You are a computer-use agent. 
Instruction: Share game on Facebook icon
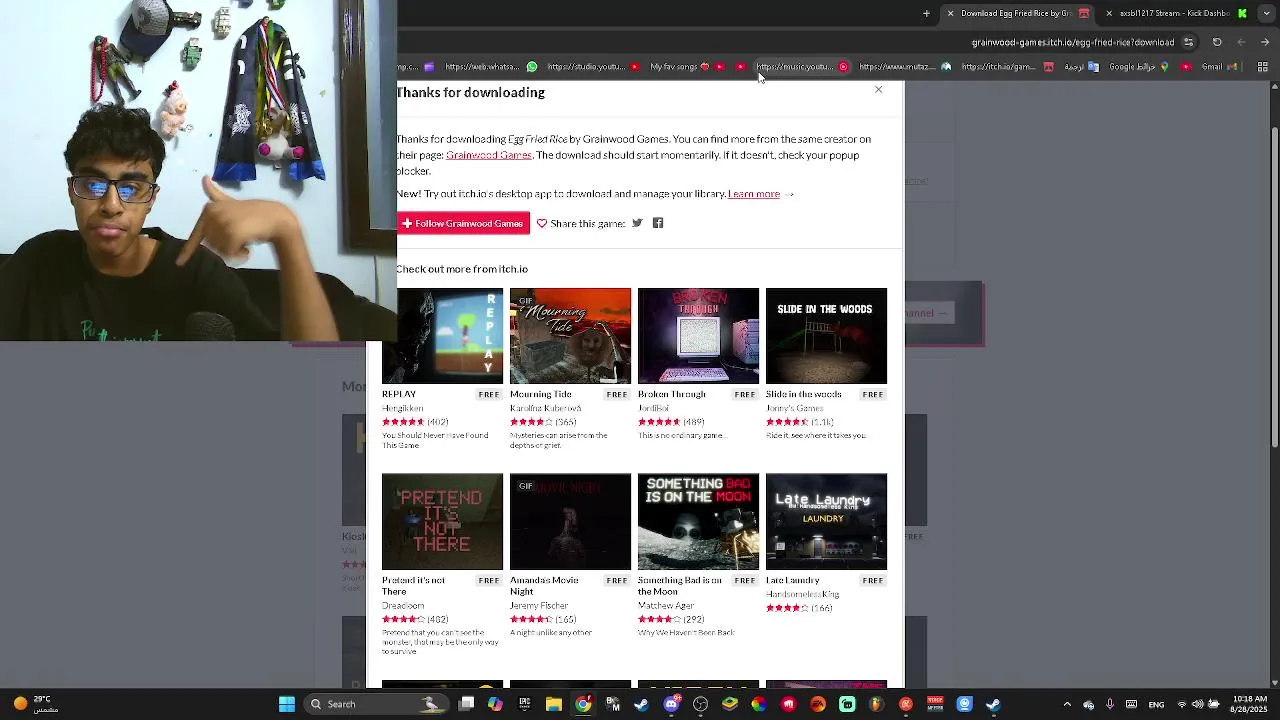coord(658,223)
